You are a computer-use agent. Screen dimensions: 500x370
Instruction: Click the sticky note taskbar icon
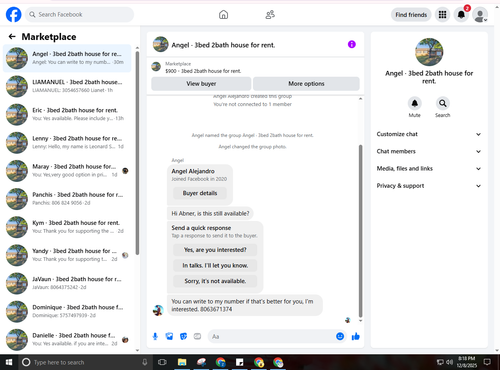(x=240, y=362)
